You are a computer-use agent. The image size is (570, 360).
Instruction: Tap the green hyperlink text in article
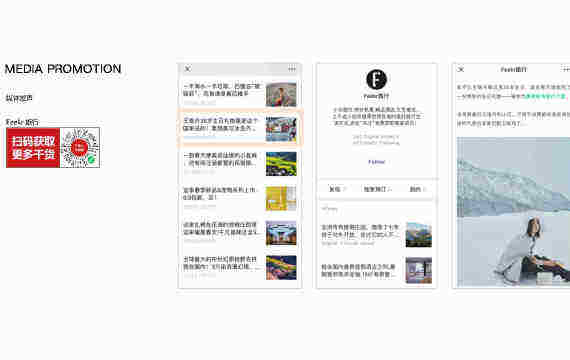544,96
